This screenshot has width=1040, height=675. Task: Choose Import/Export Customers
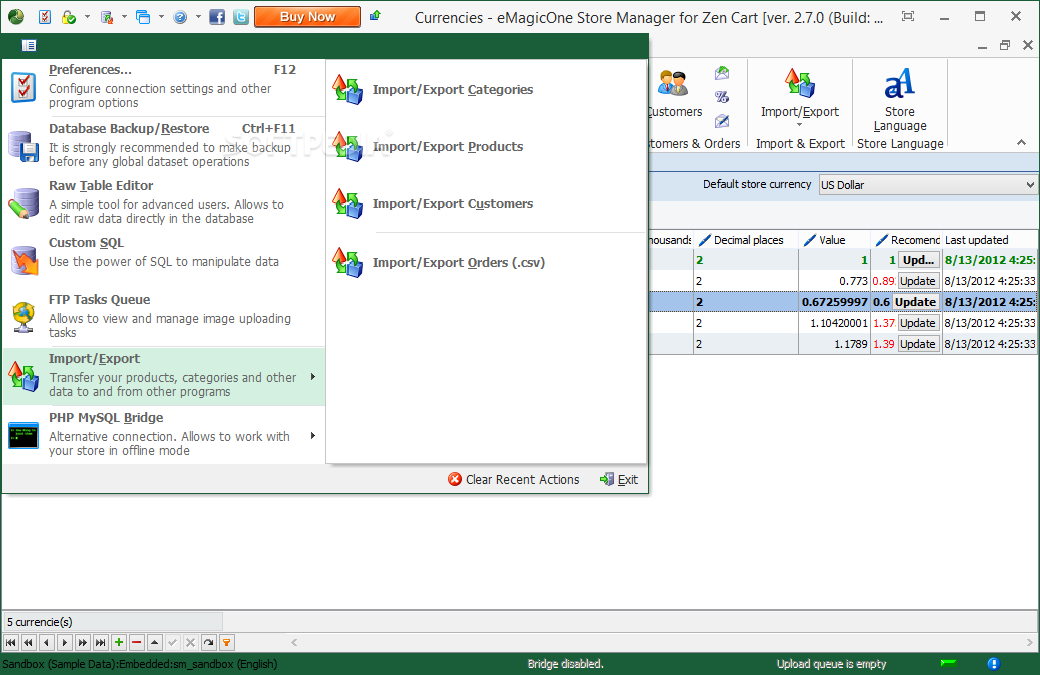tap(486, 204)
